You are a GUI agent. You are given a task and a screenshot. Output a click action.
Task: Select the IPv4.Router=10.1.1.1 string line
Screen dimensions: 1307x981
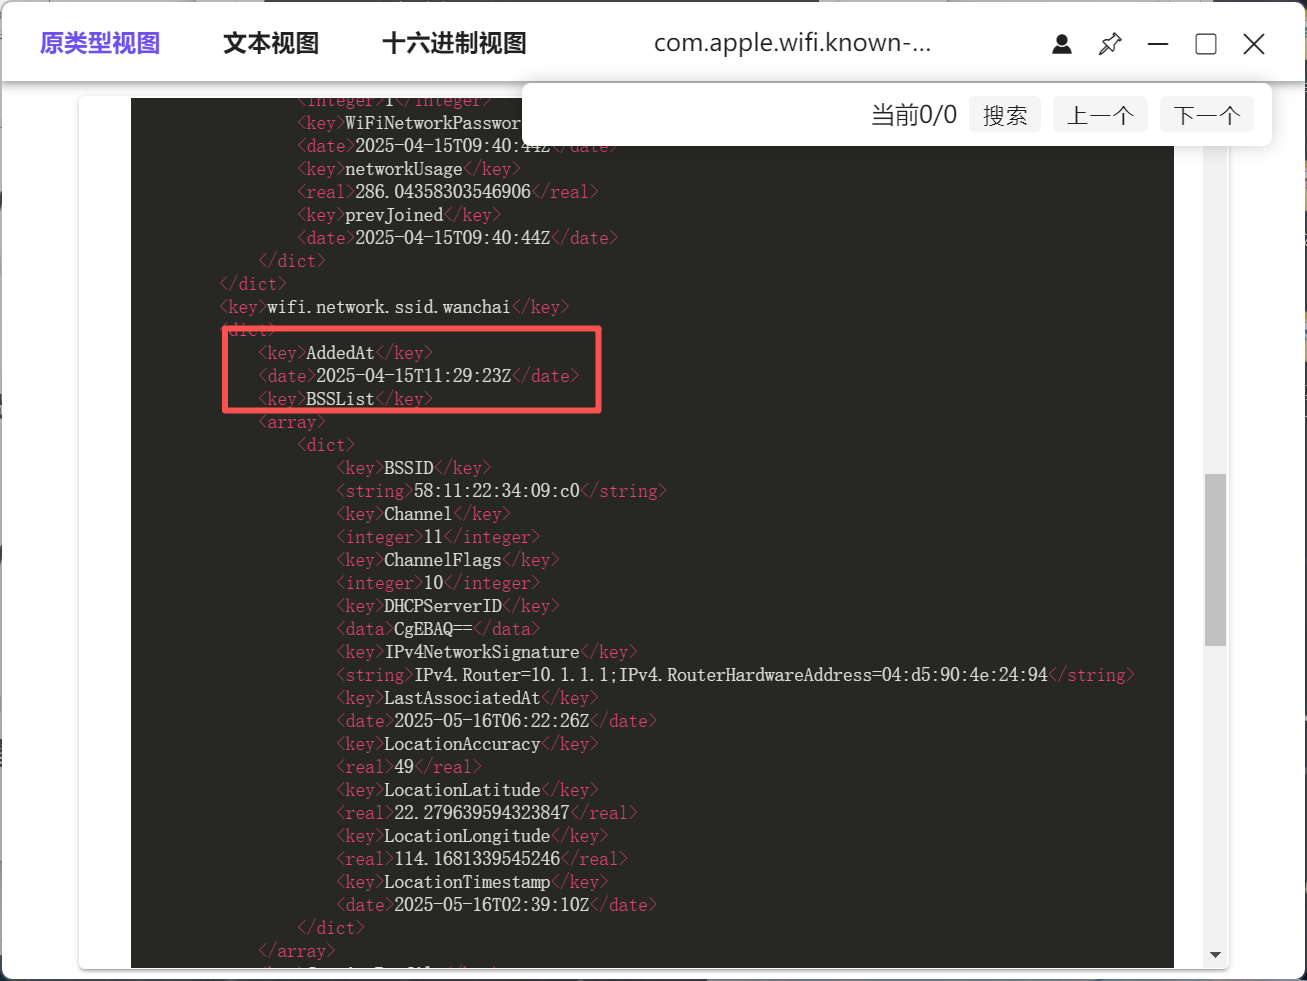point(735,675)
